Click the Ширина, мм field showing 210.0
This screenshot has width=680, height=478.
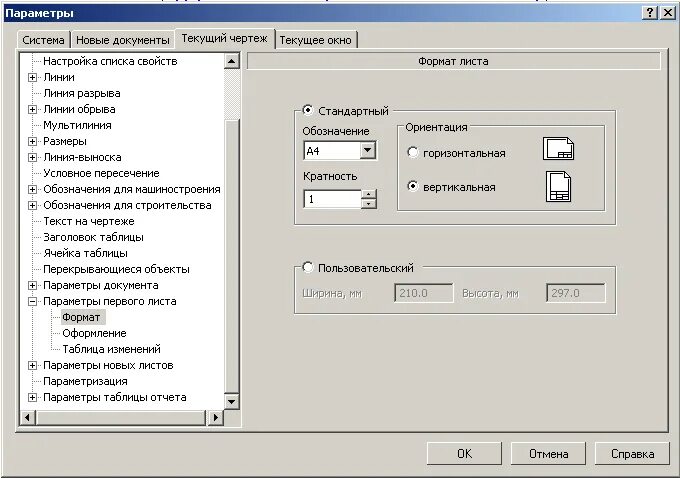click(x=424, y=293)
